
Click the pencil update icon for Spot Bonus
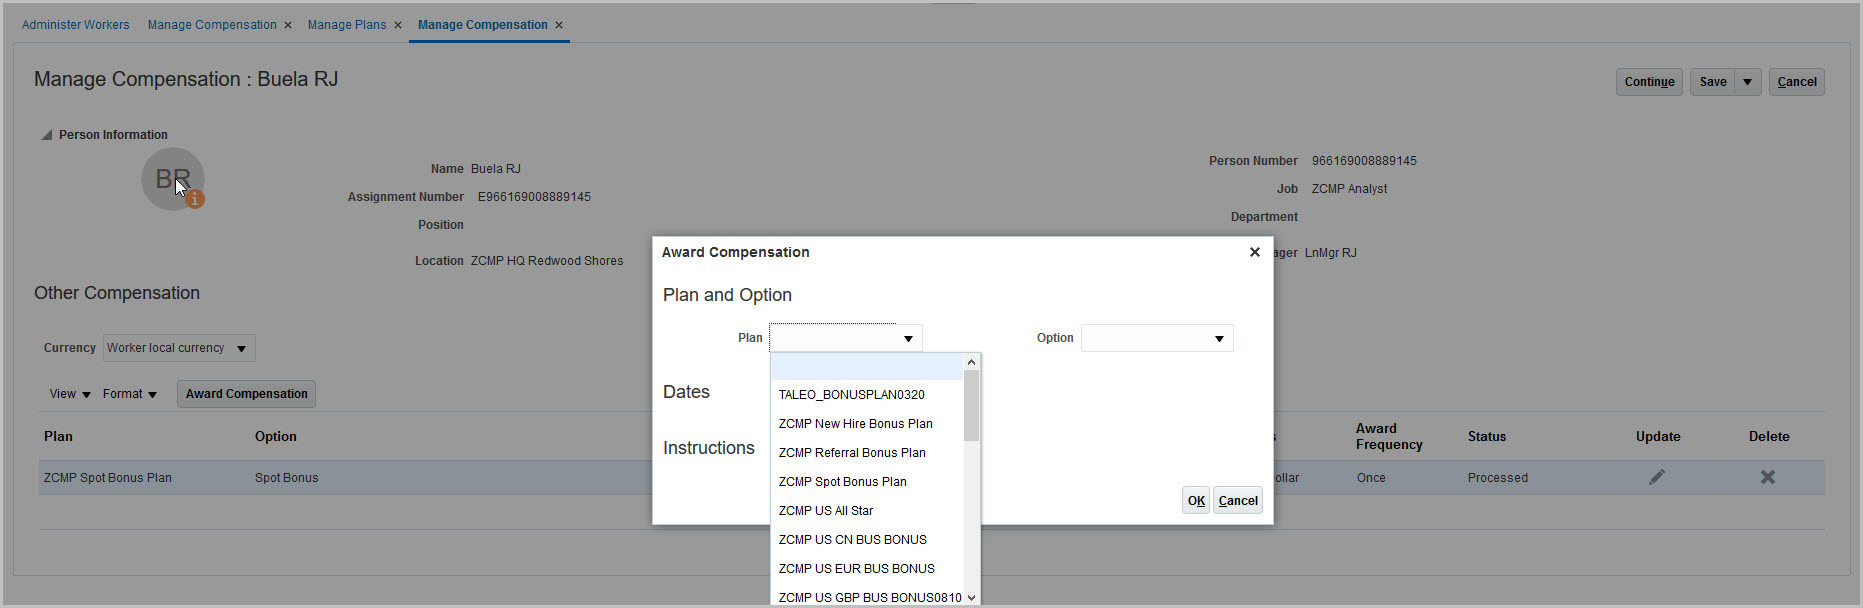[x=1657, y=477]
